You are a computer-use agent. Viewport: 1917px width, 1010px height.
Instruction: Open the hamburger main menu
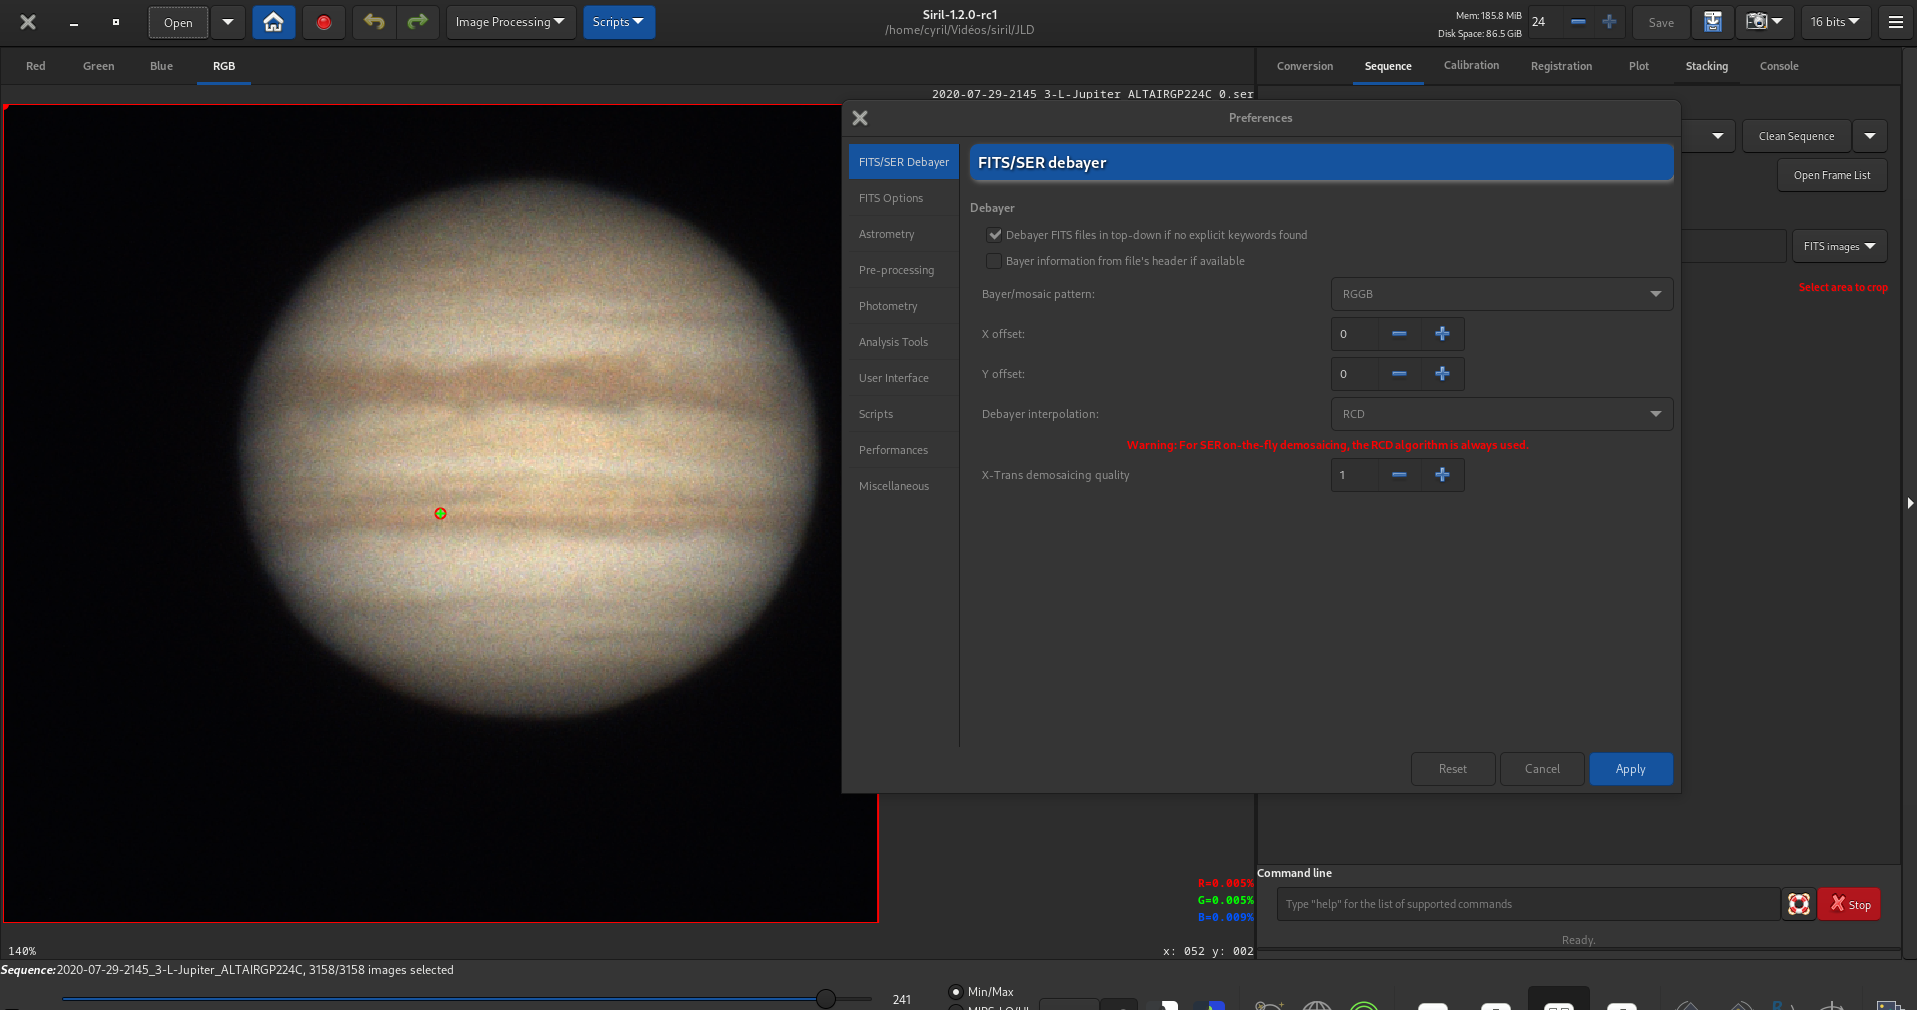(x=1895, y=22)
